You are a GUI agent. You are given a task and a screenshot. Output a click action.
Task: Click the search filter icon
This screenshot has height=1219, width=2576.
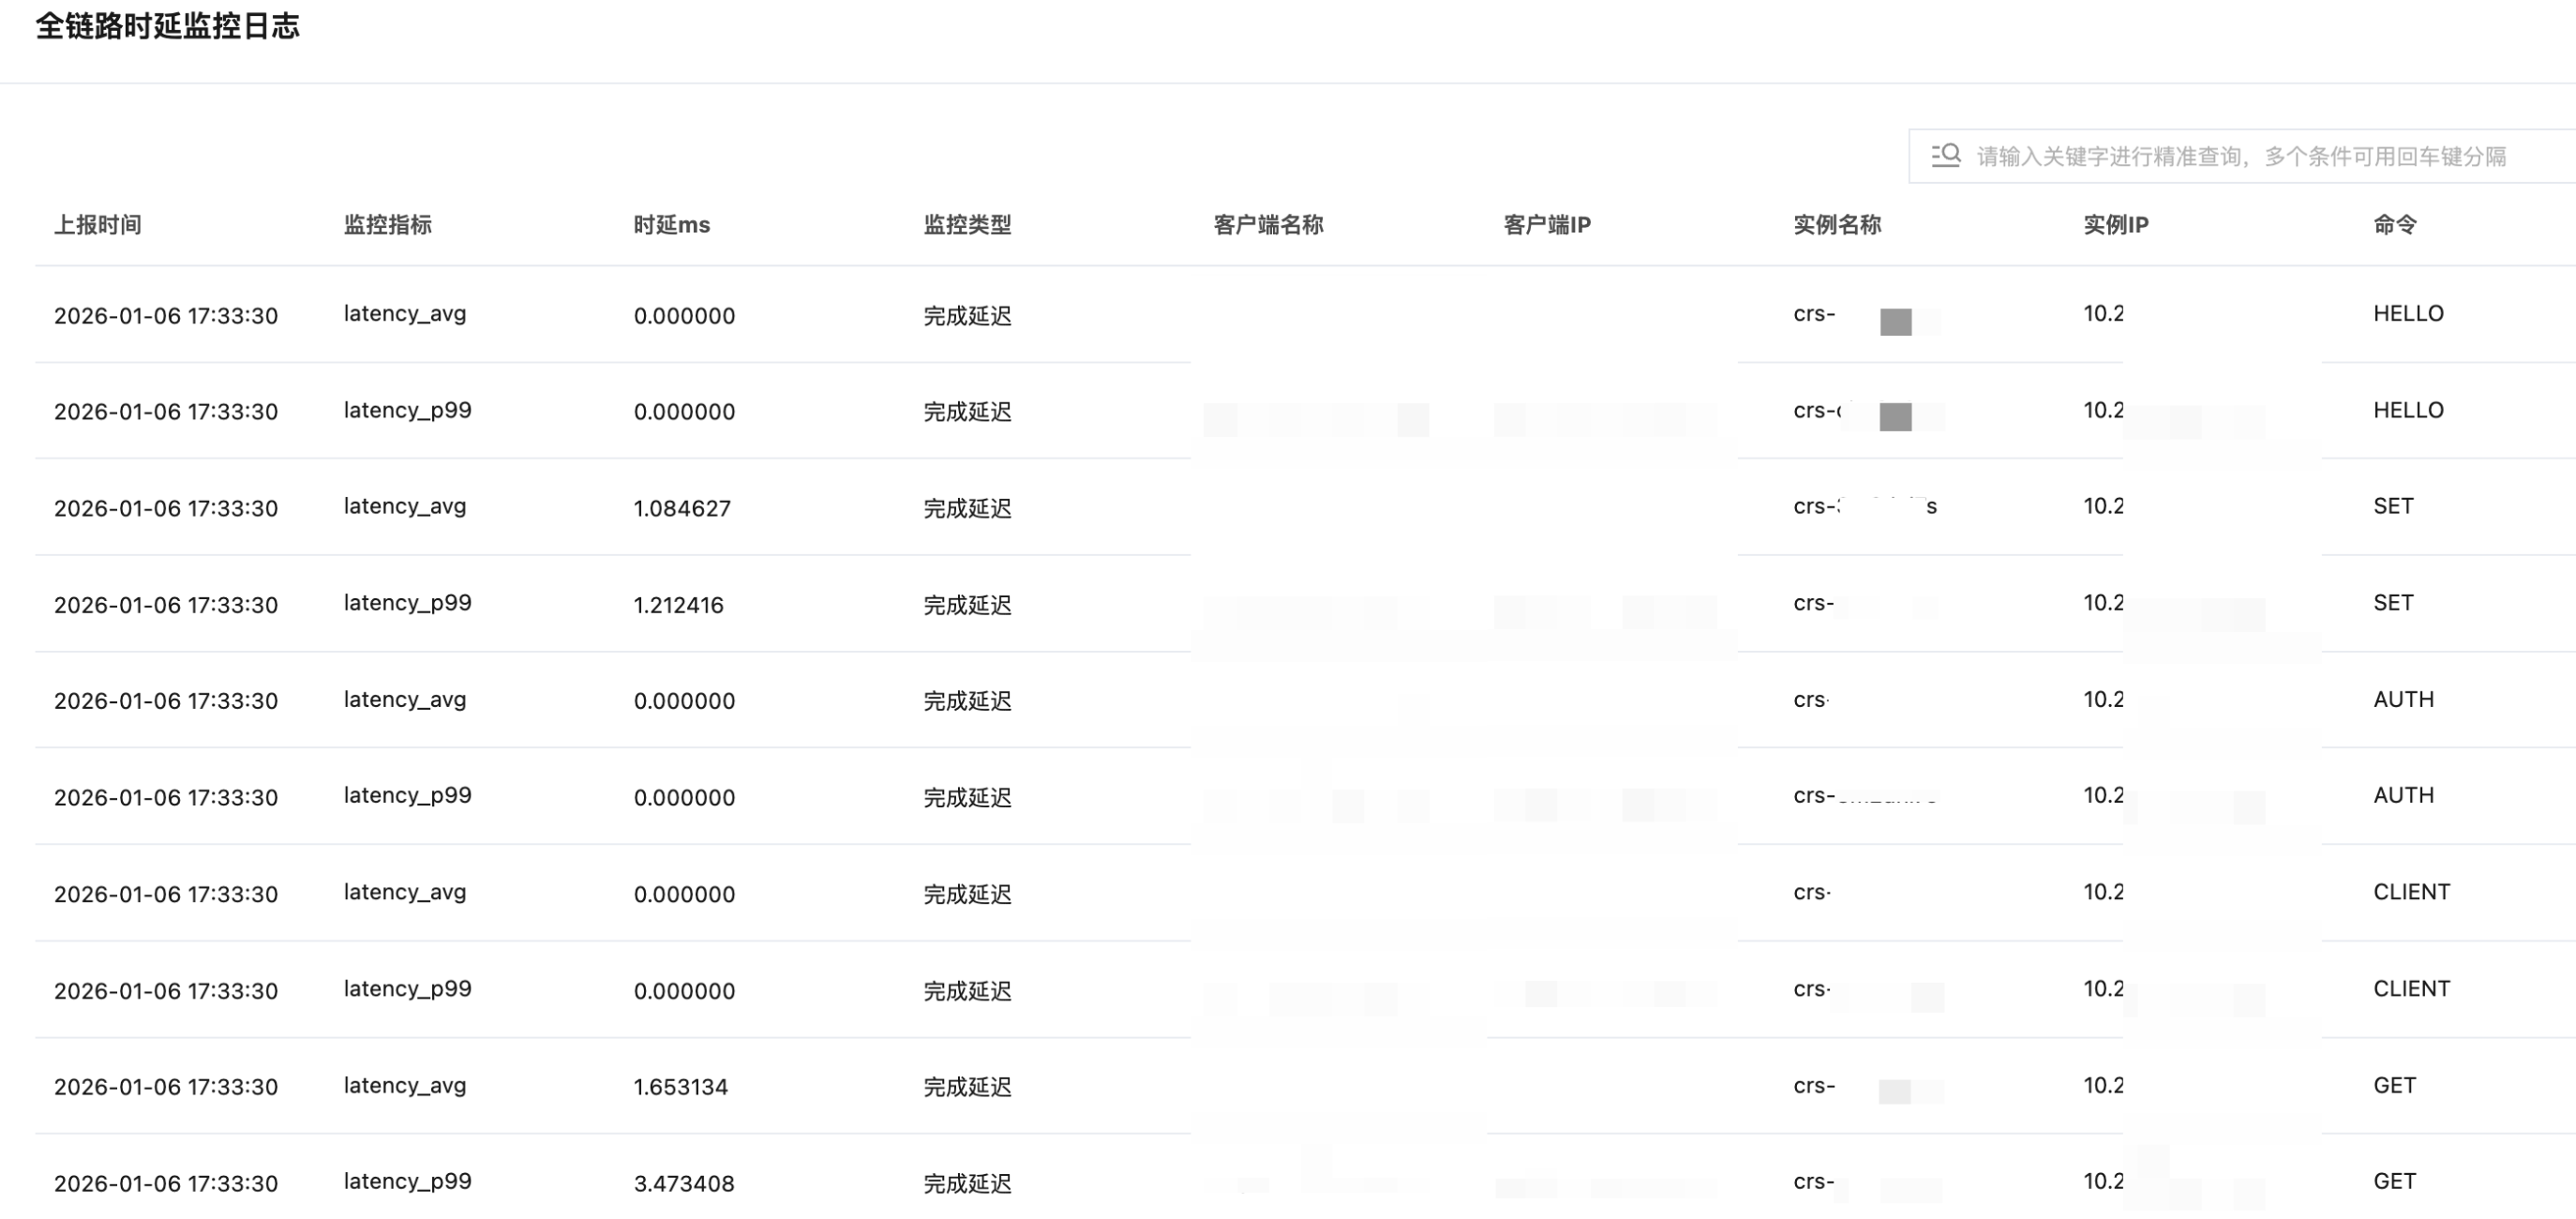(1945, 155)
